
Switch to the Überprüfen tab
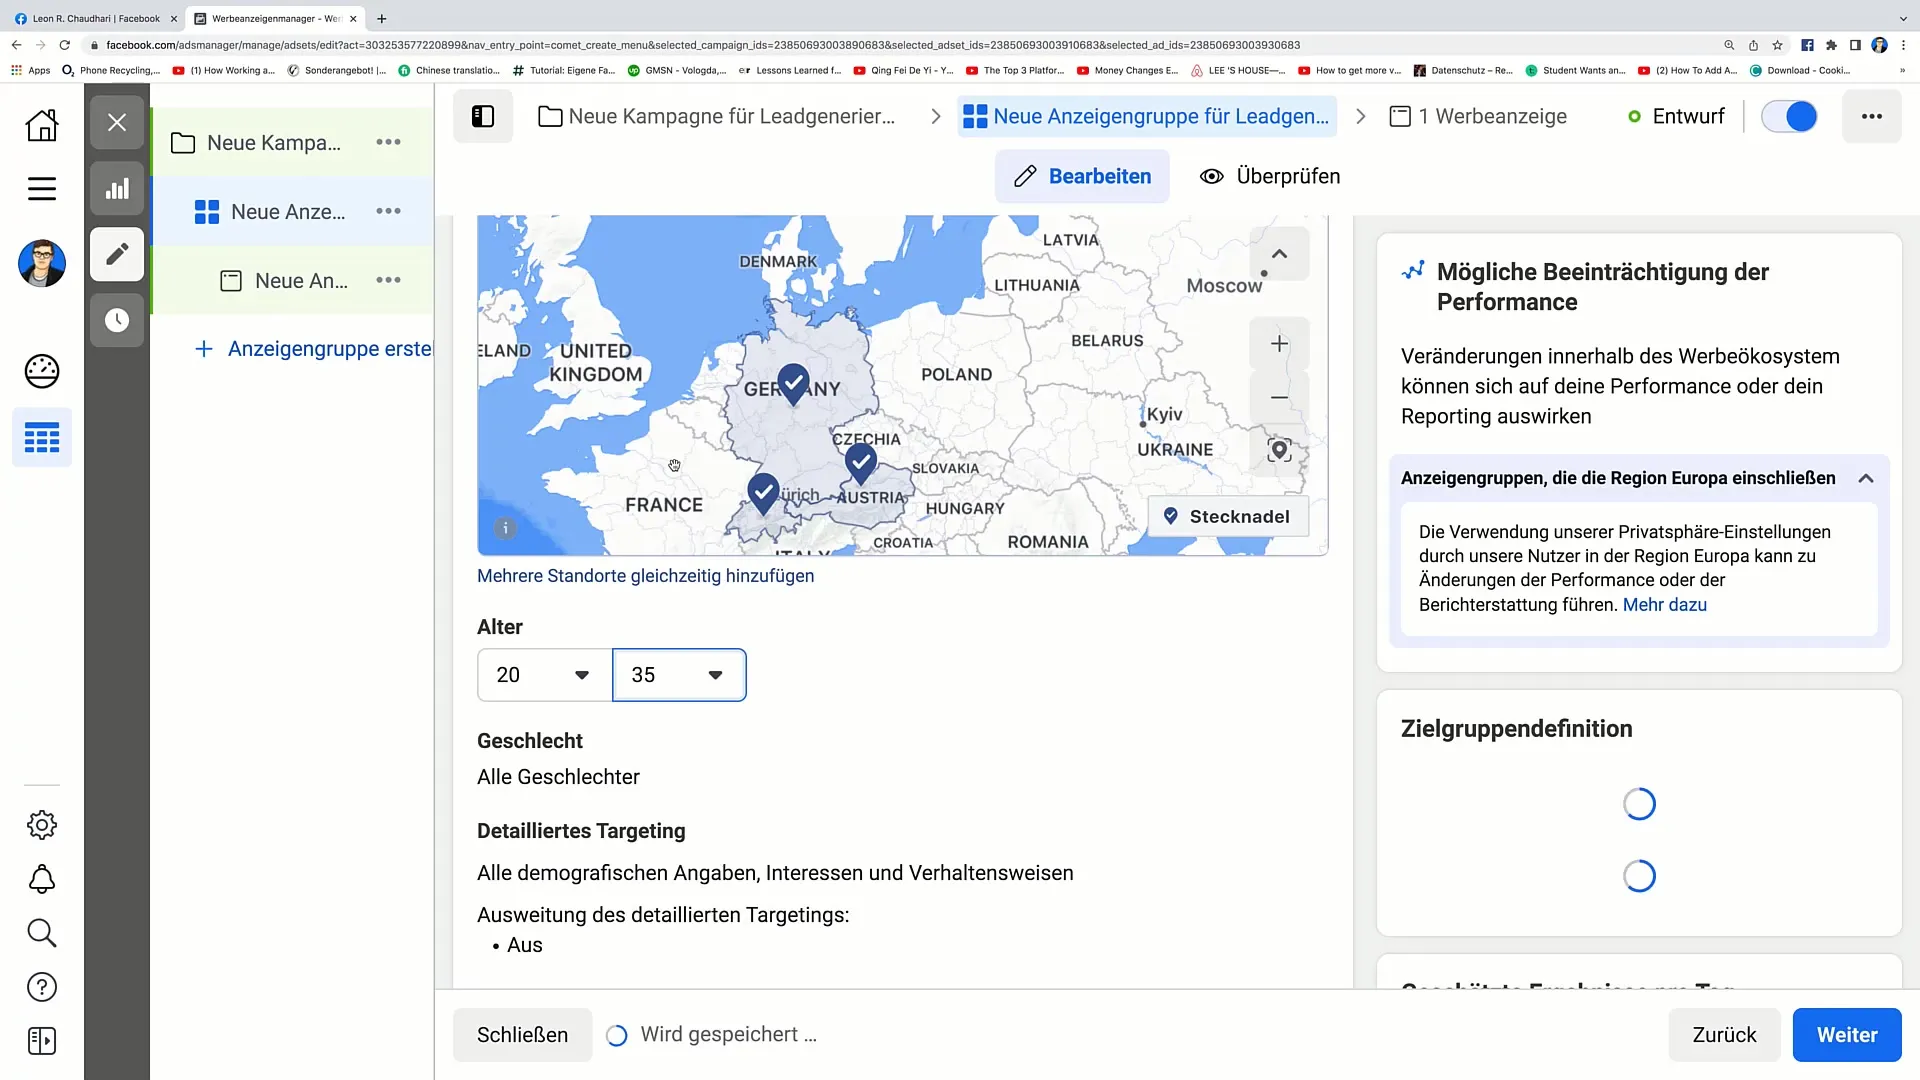1270,176
